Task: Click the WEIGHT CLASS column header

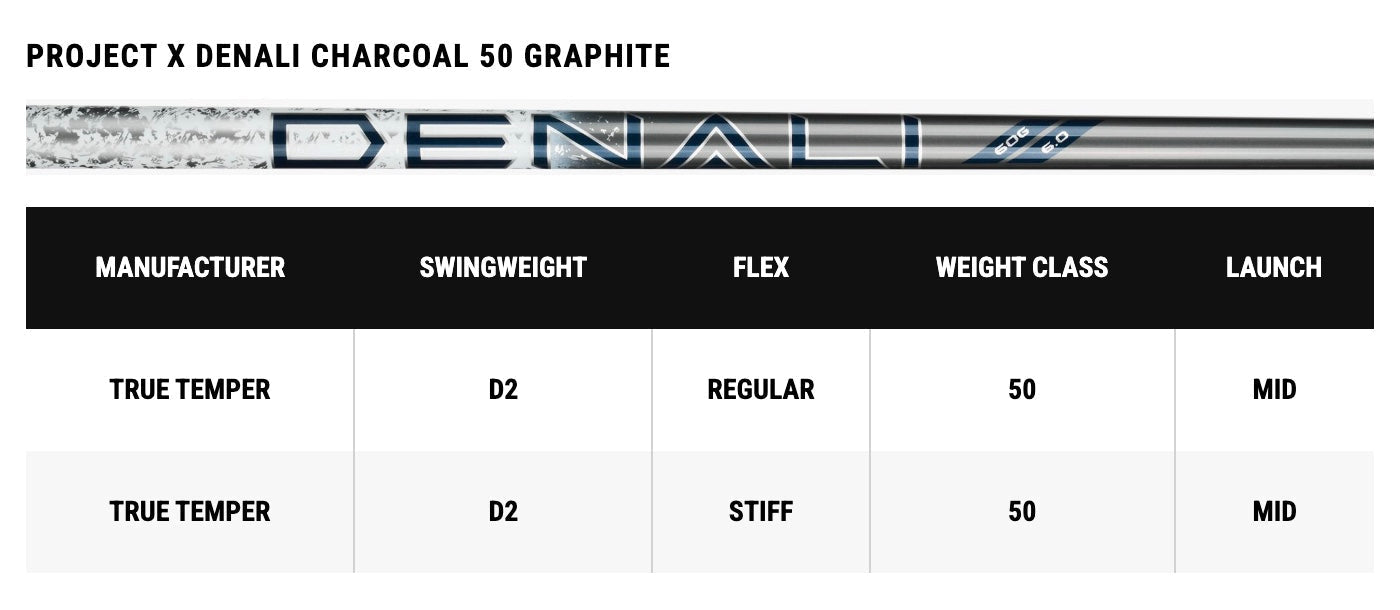Action: (1022, 267)
